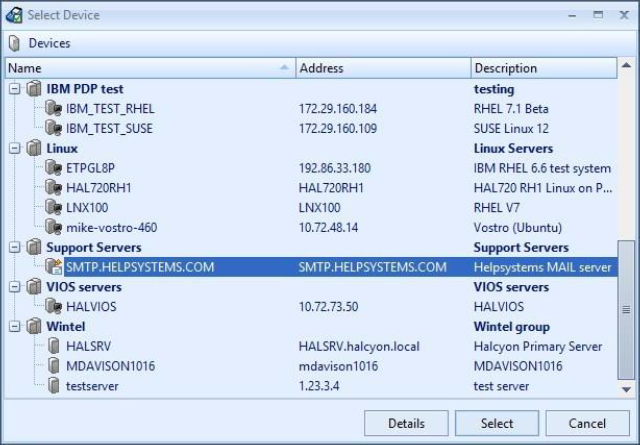Click the vertical scrollbar down arrow
The height and width of the screenshot is (445, 640).
[626, 388]
